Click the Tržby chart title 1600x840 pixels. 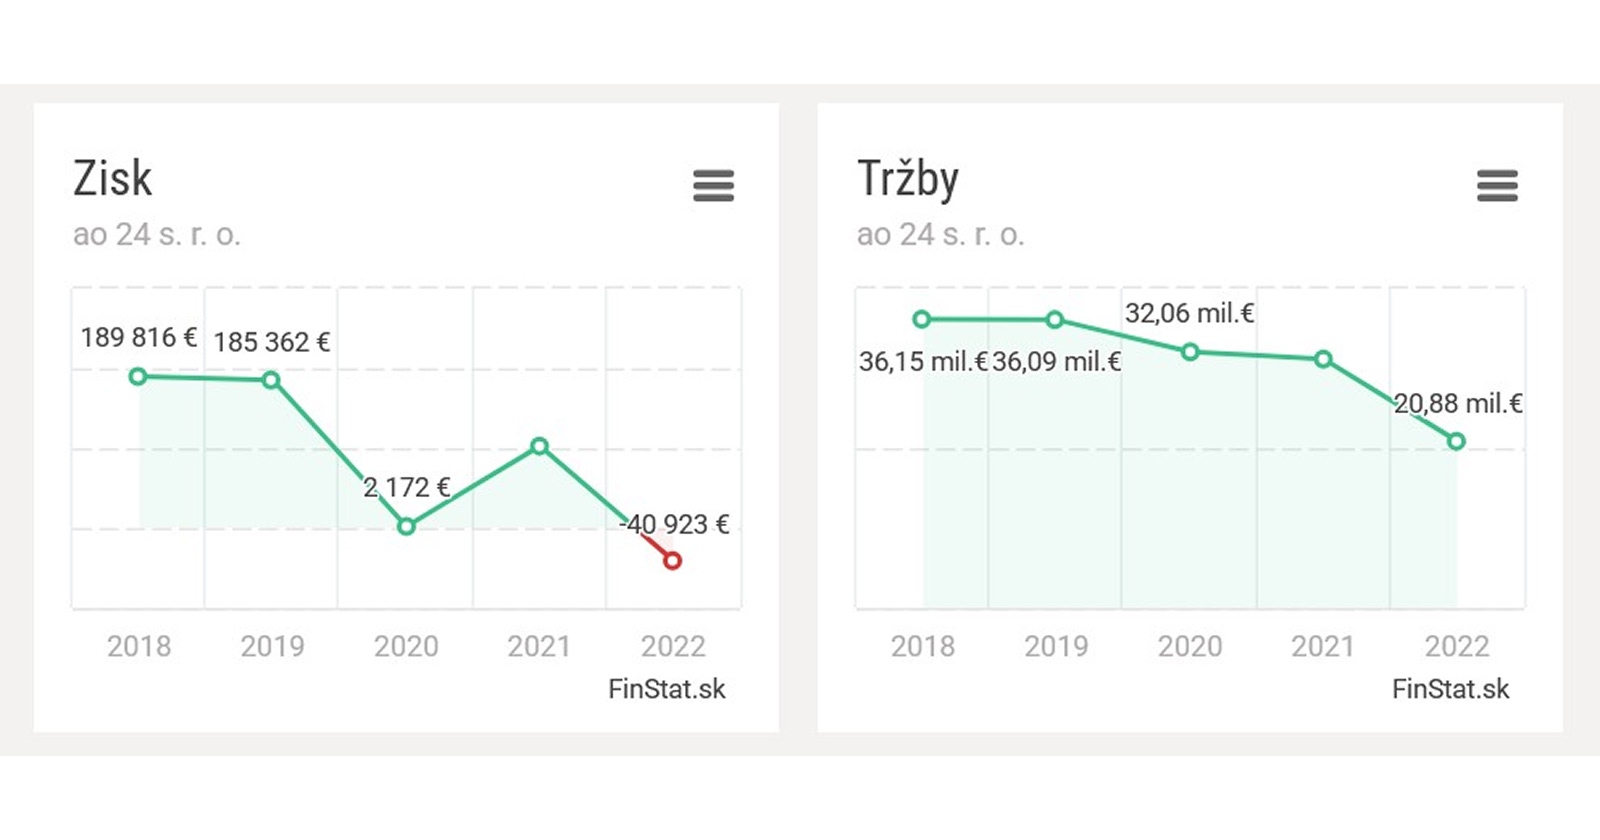pyautogui.click(x=908, y=179)
